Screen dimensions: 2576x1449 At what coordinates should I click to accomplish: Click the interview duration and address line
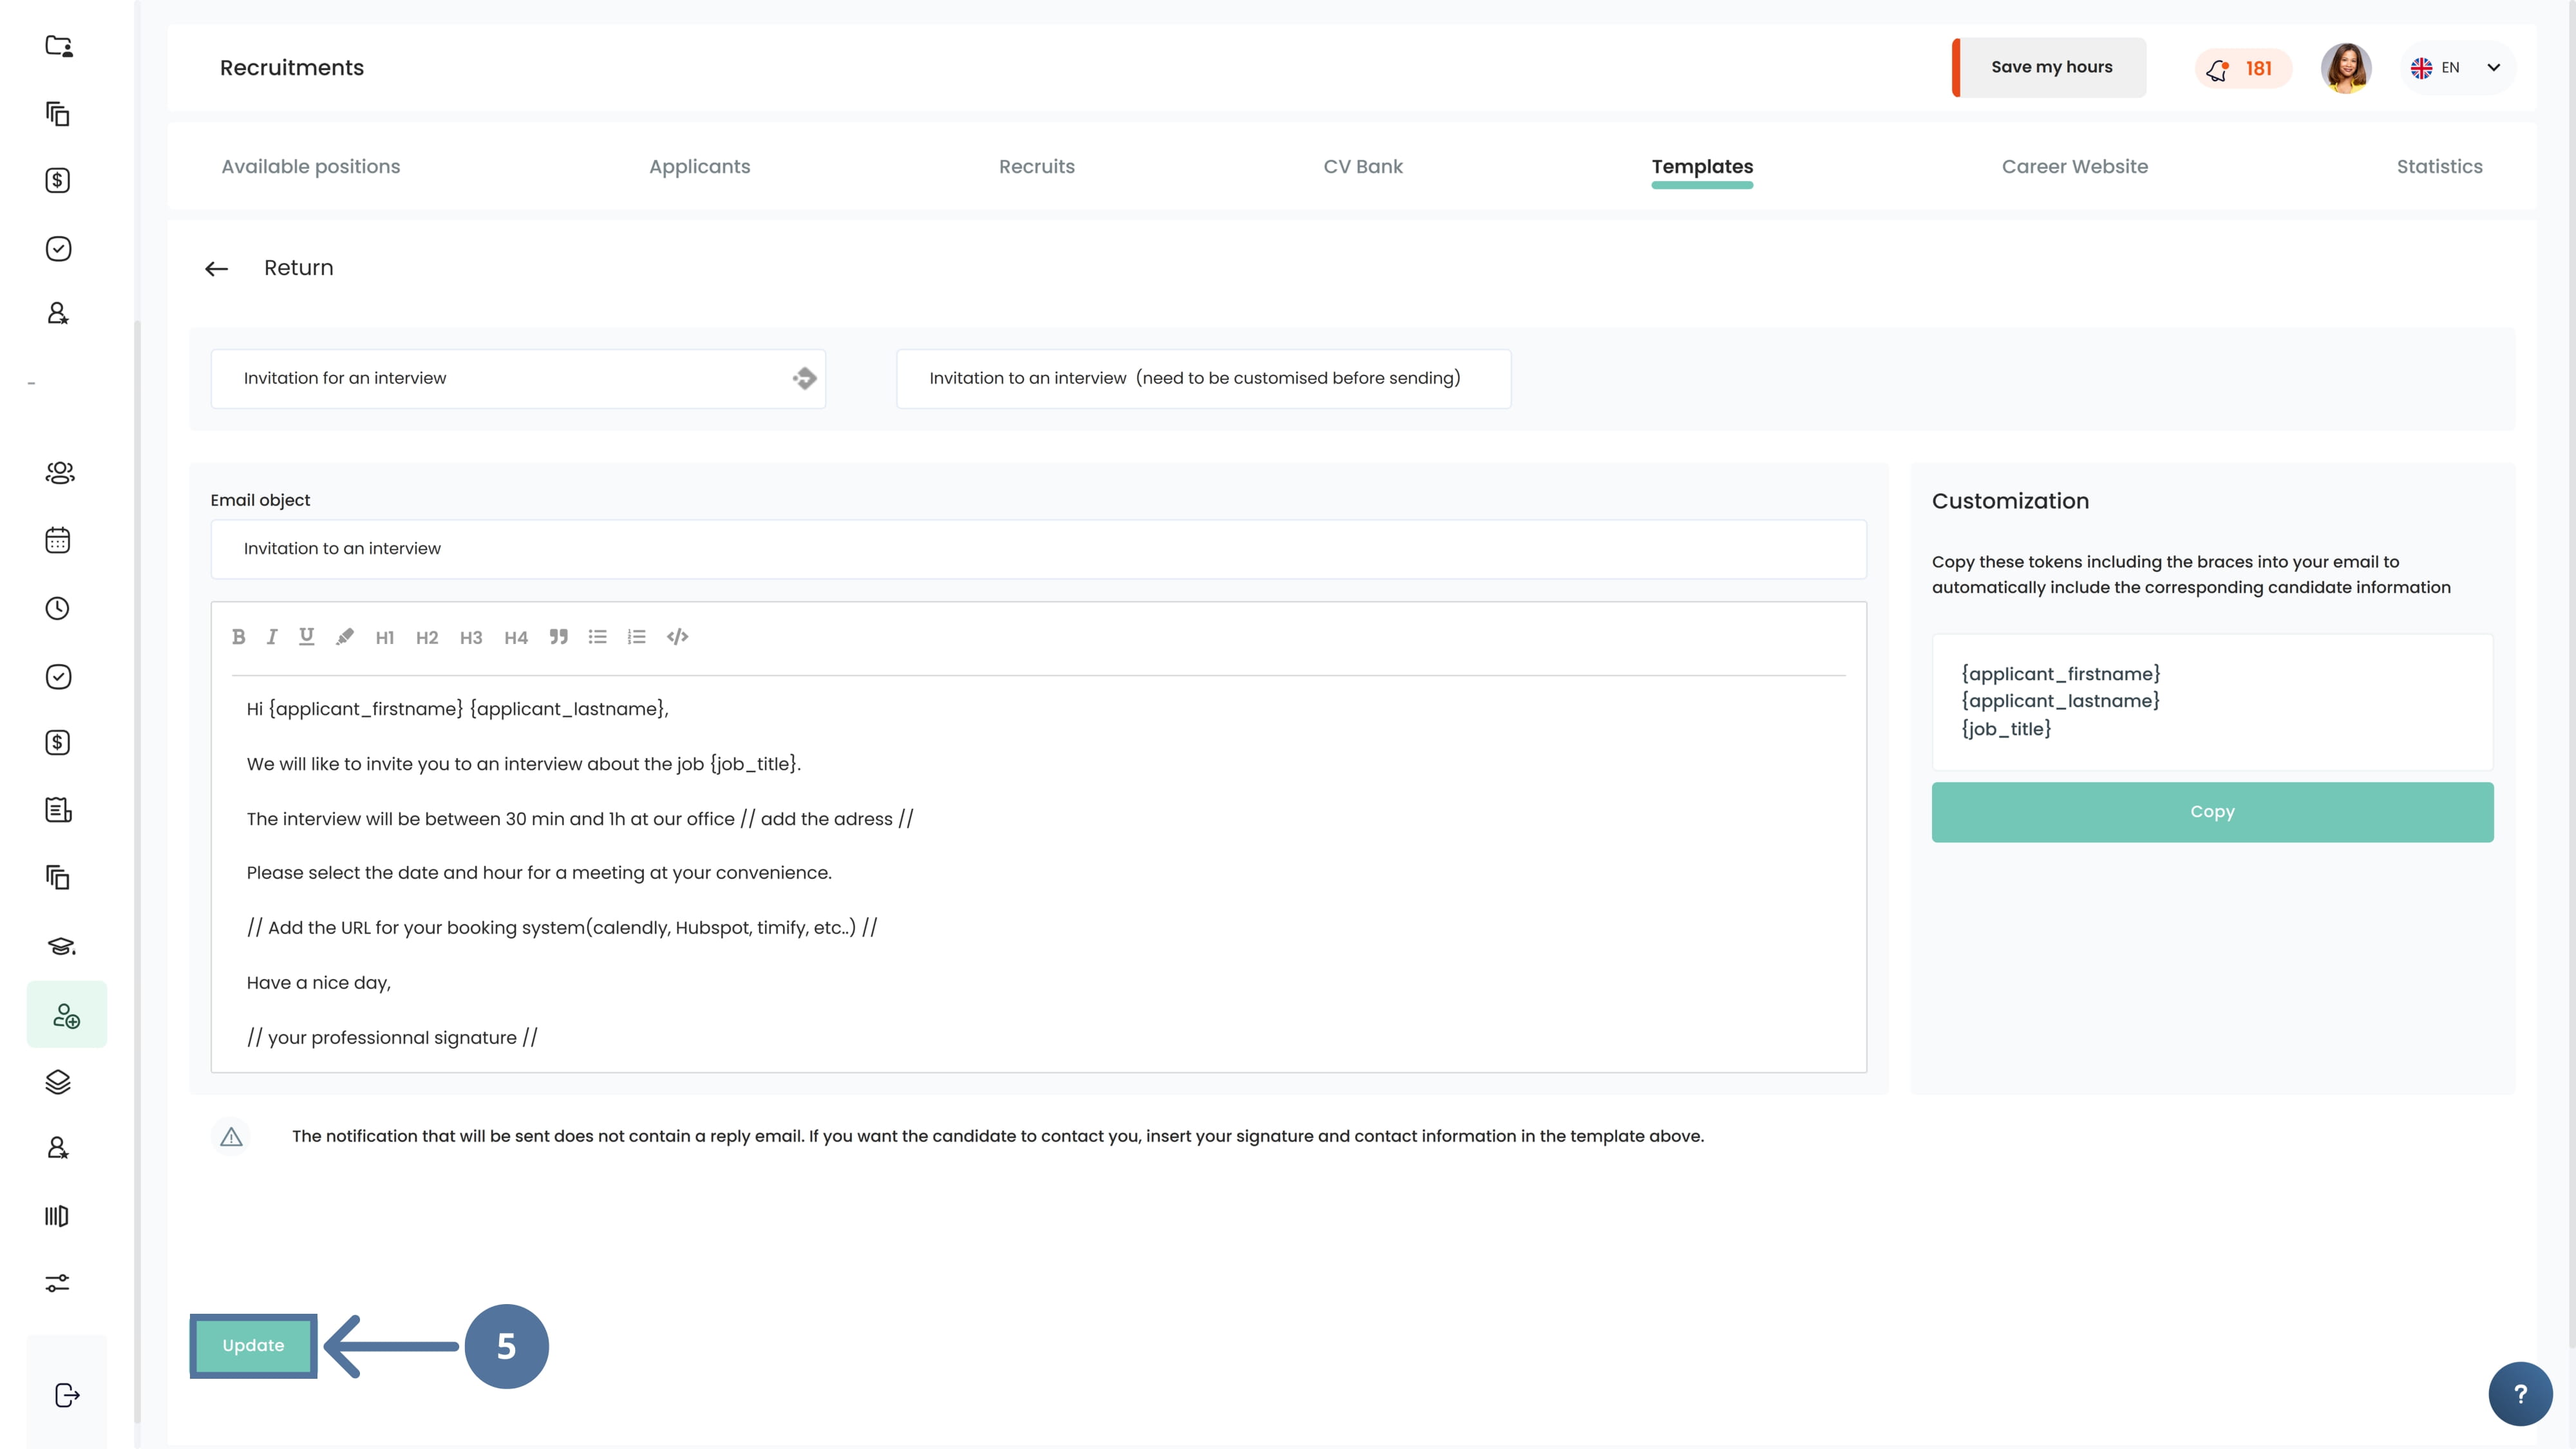(x=580, y=819)
